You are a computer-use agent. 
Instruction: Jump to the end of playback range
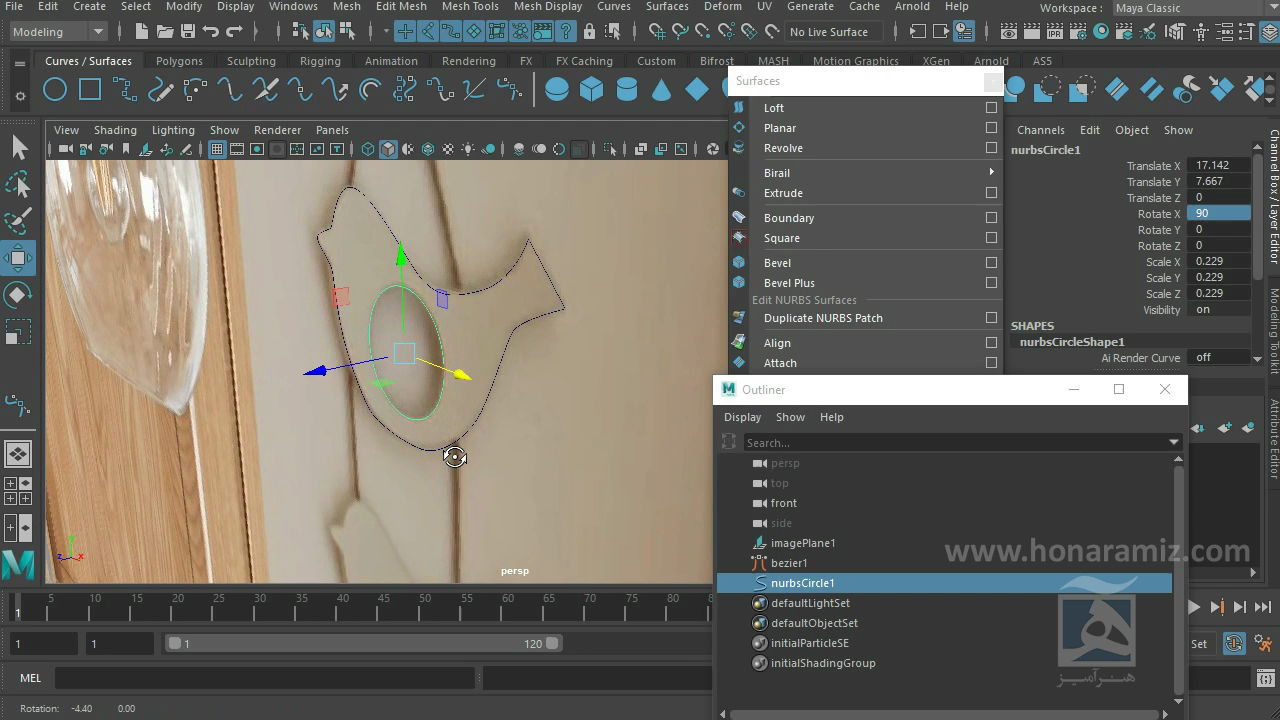coord(1263,607)
